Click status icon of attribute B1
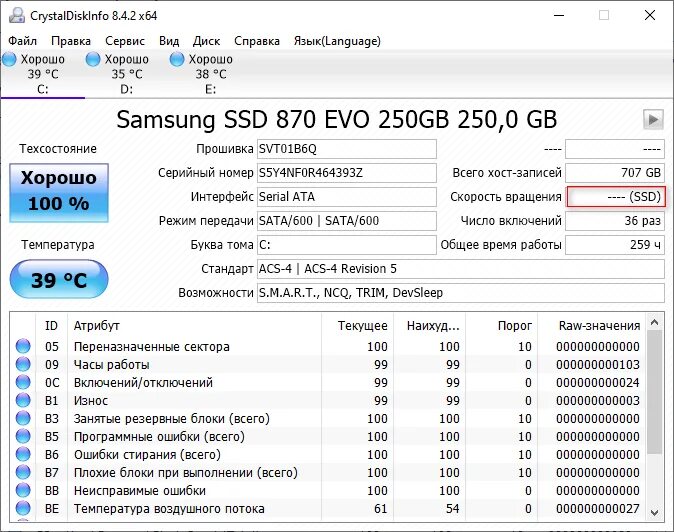674x532 pixels. 23,401
